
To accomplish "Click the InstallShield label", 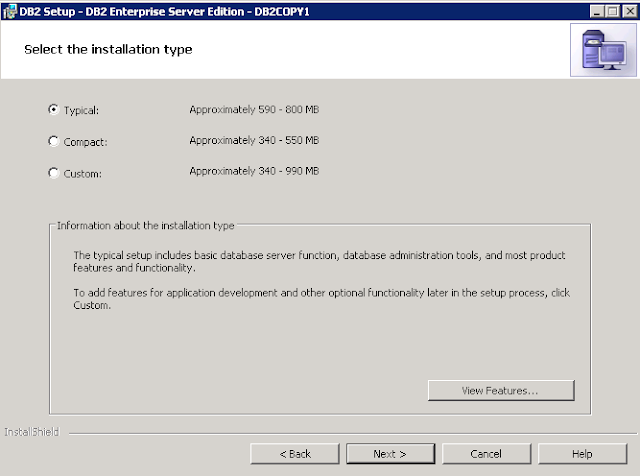I will pyautogui.click(x=32, y=432).
